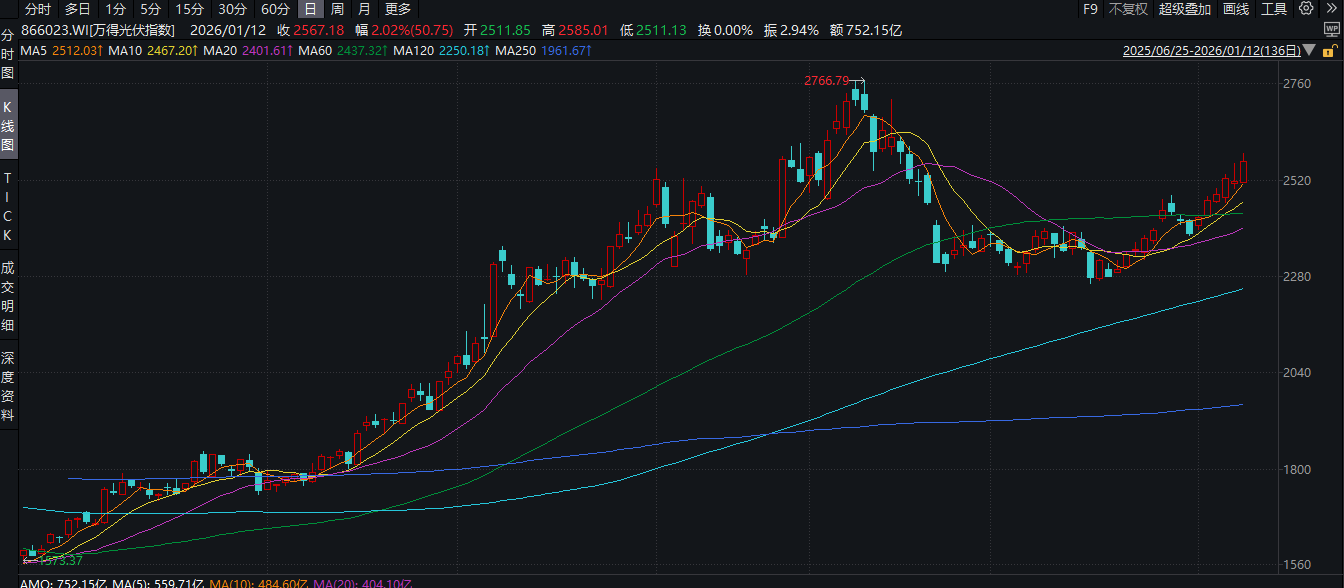Click the 2025/06/25-2026/01/12 date range link
The image size is (1344, 588).
click(x=1212, y=50)
